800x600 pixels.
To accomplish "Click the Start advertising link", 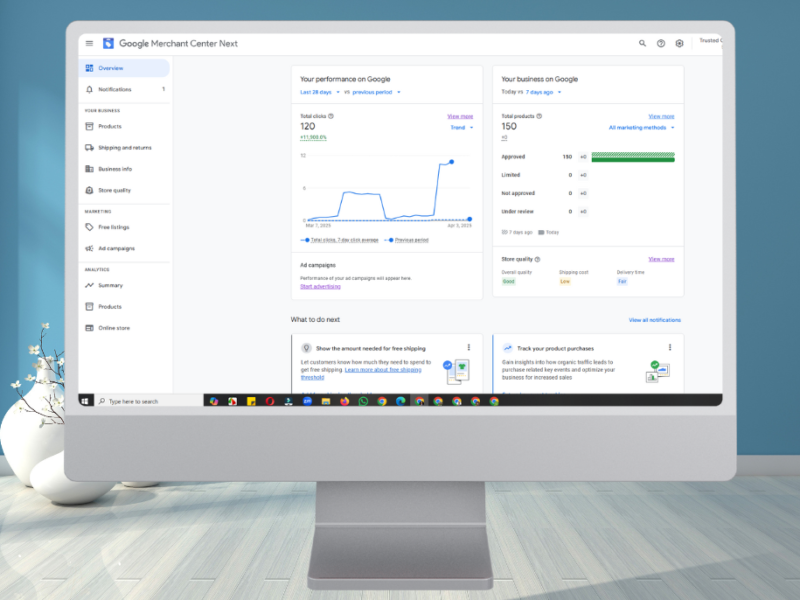I will [320, 287].
